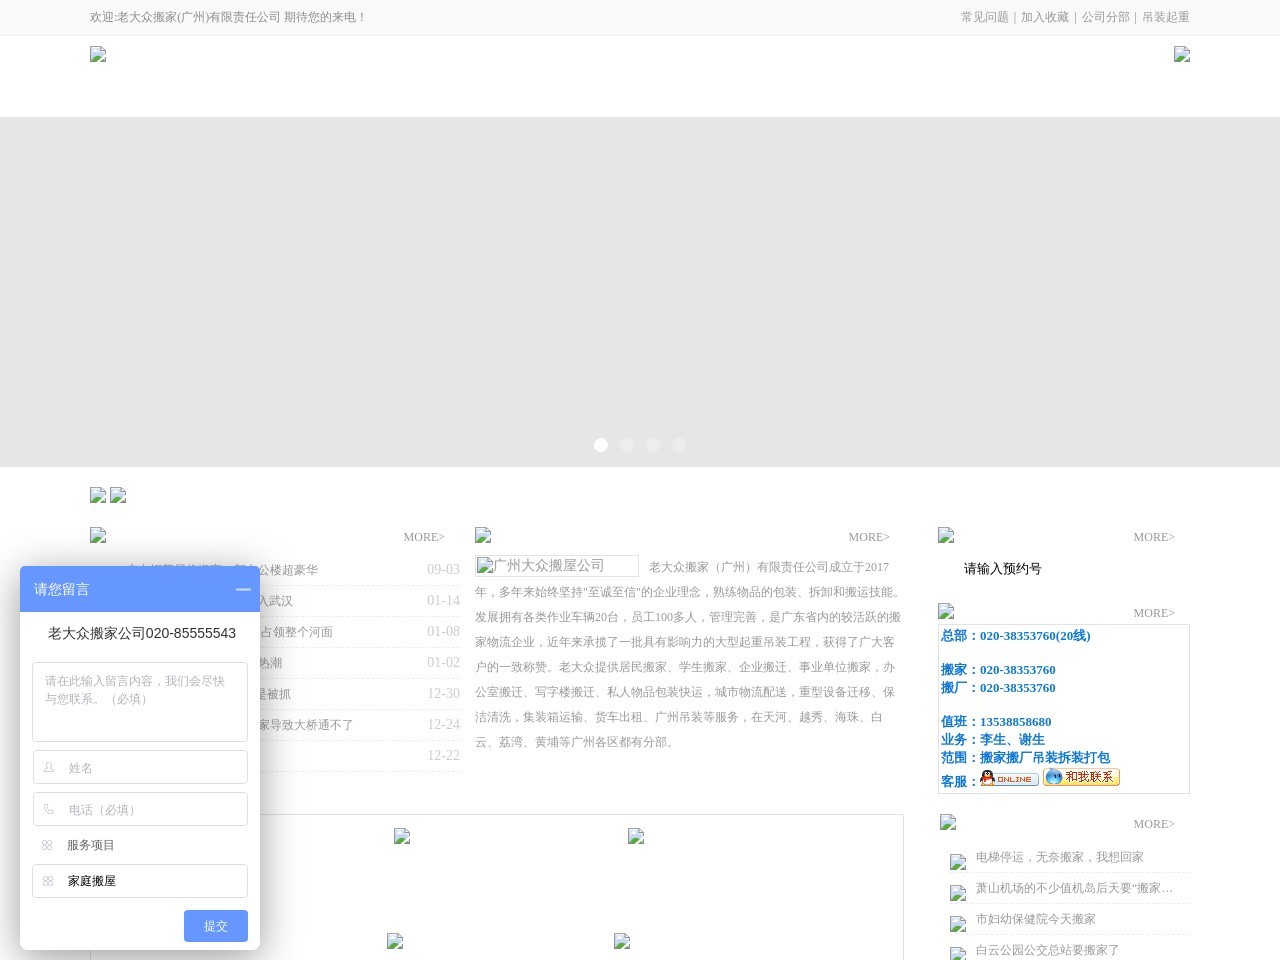Click the 广州大众搬屋公司 intro image
The width and height of the screenshot is (1280, 960).
pos(556,566)
